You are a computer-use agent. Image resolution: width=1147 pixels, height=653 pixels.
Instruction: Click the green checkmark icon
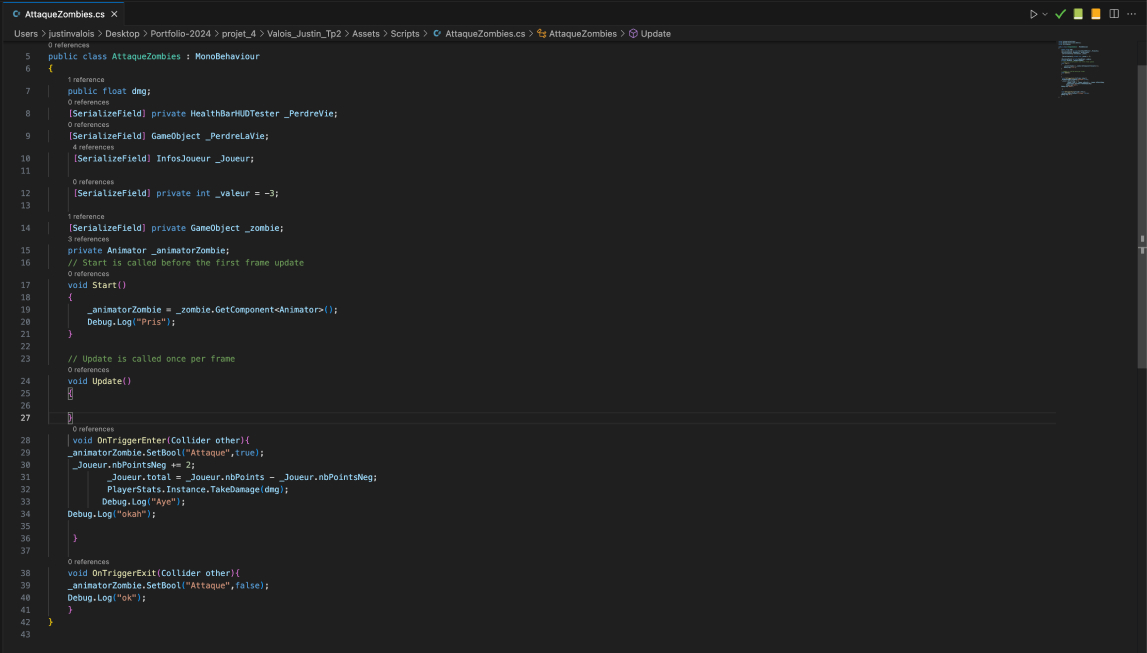(1061, 14)
